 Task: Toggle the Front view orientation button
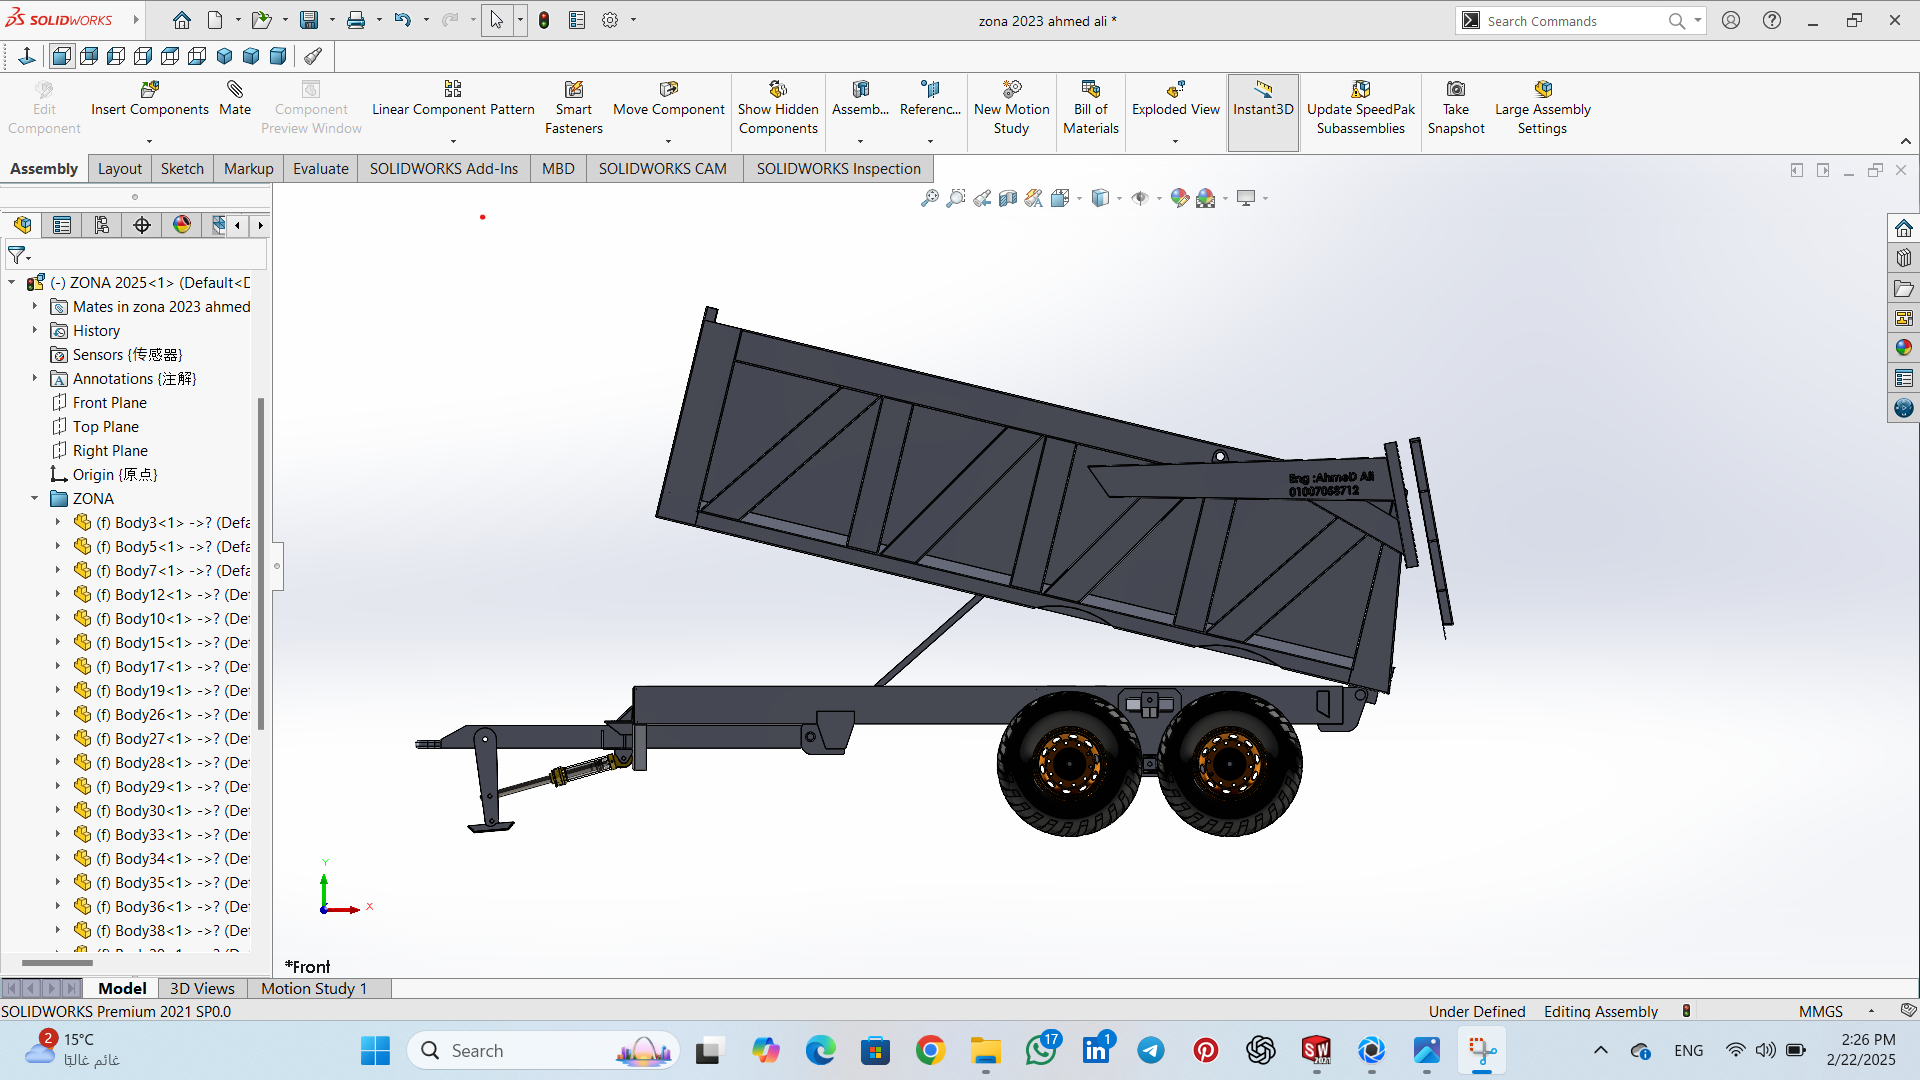(x=62, y=56)
